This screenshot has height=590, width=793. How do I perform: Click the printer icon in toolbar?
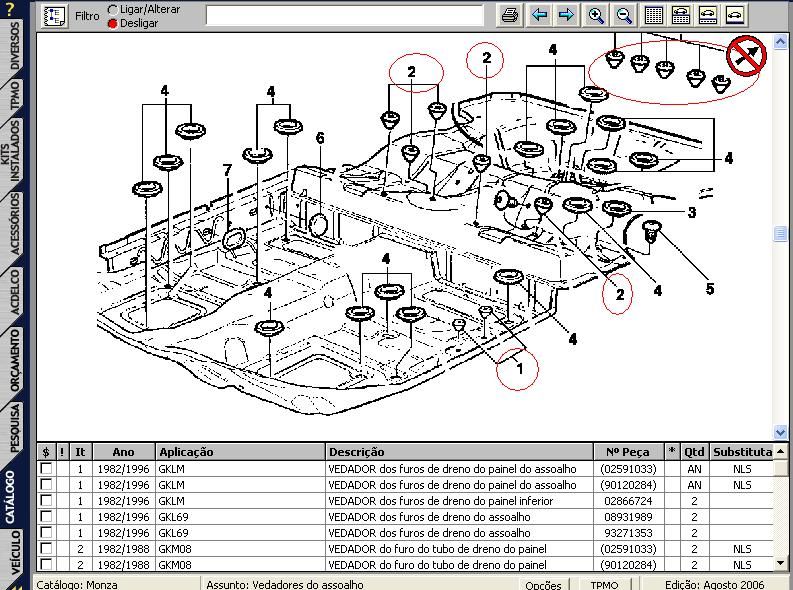pos(510,15)
